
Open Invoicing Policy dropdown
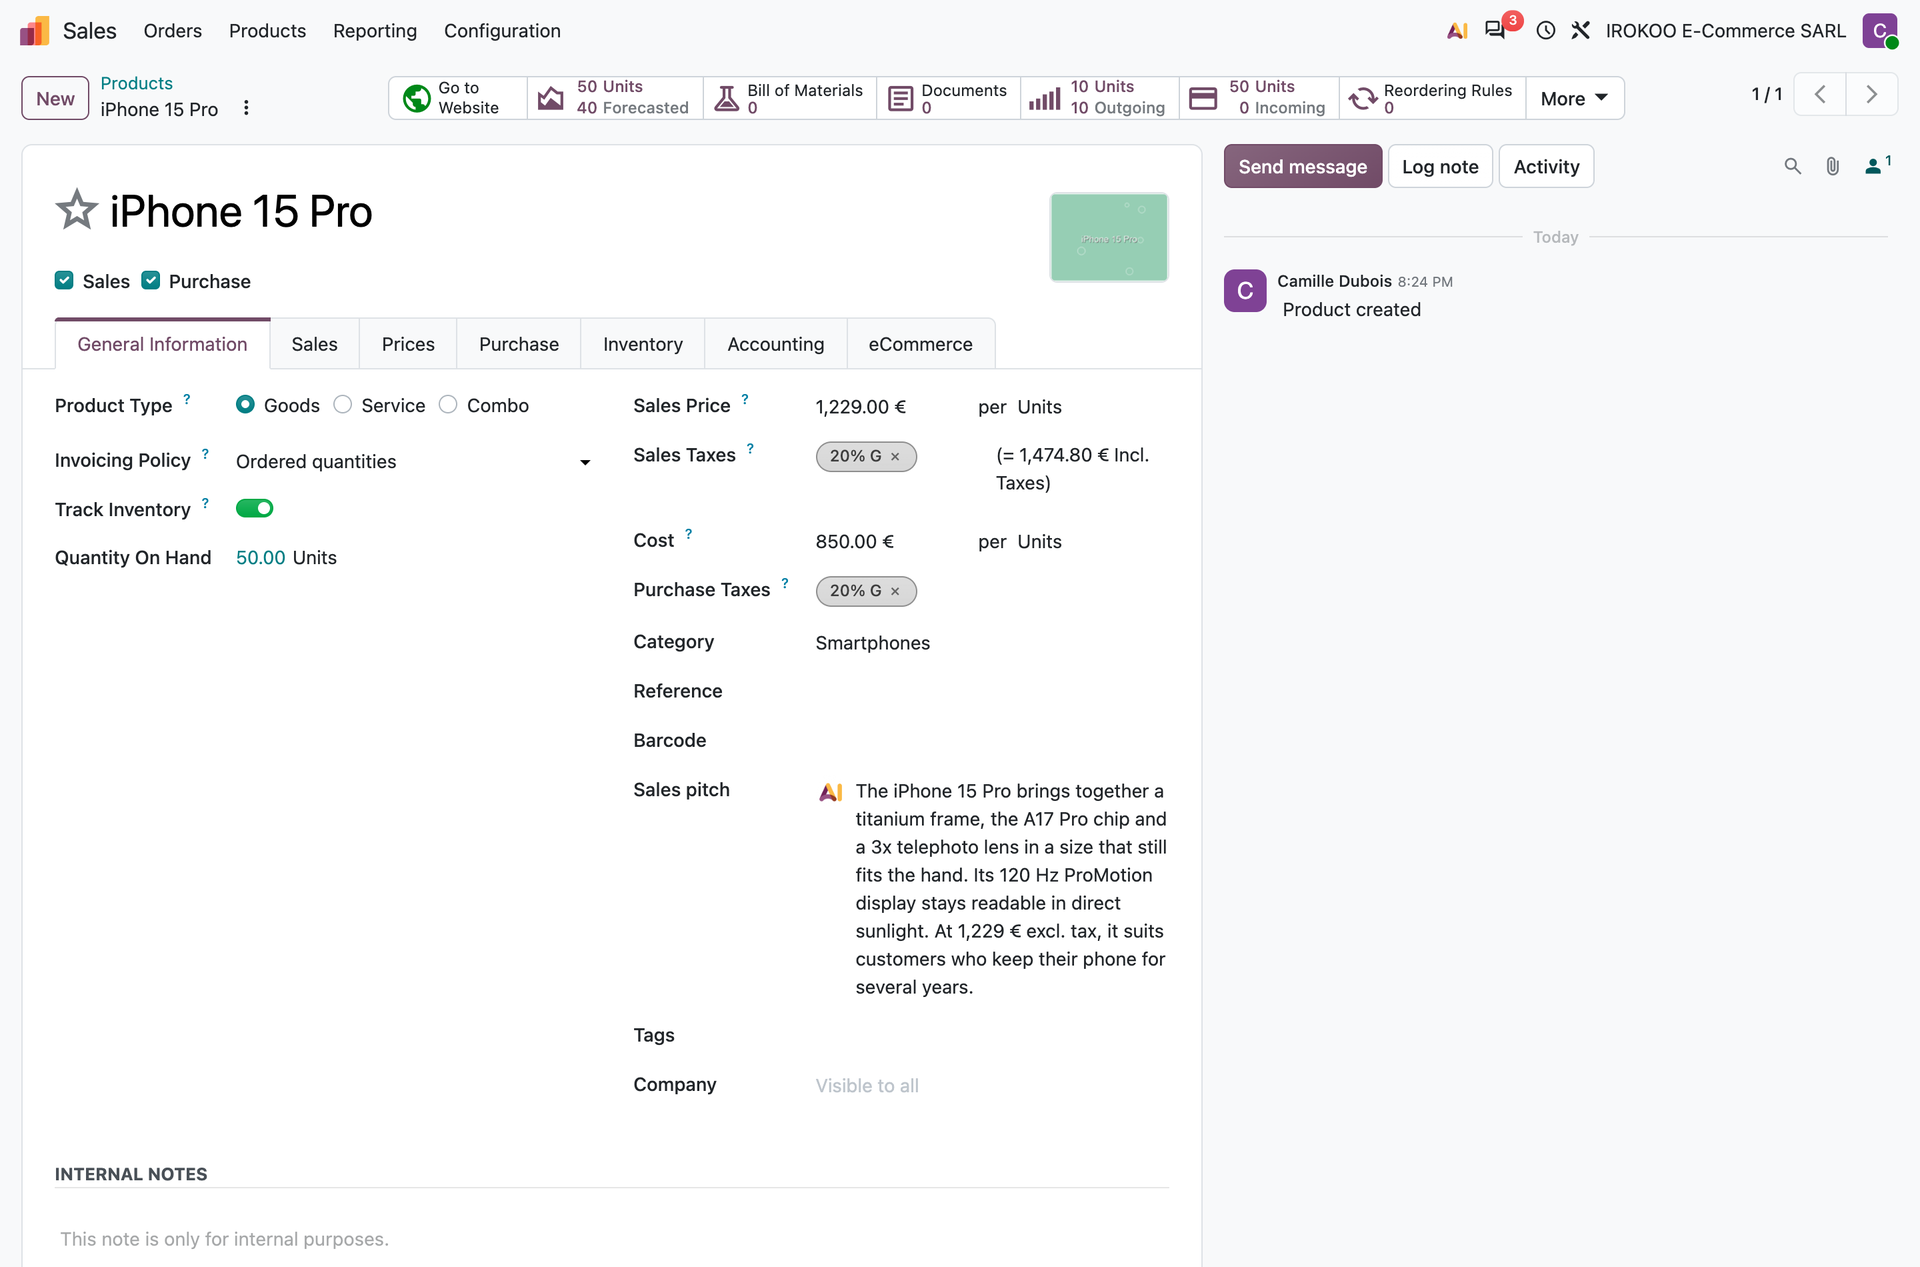[x=414, y=461]
